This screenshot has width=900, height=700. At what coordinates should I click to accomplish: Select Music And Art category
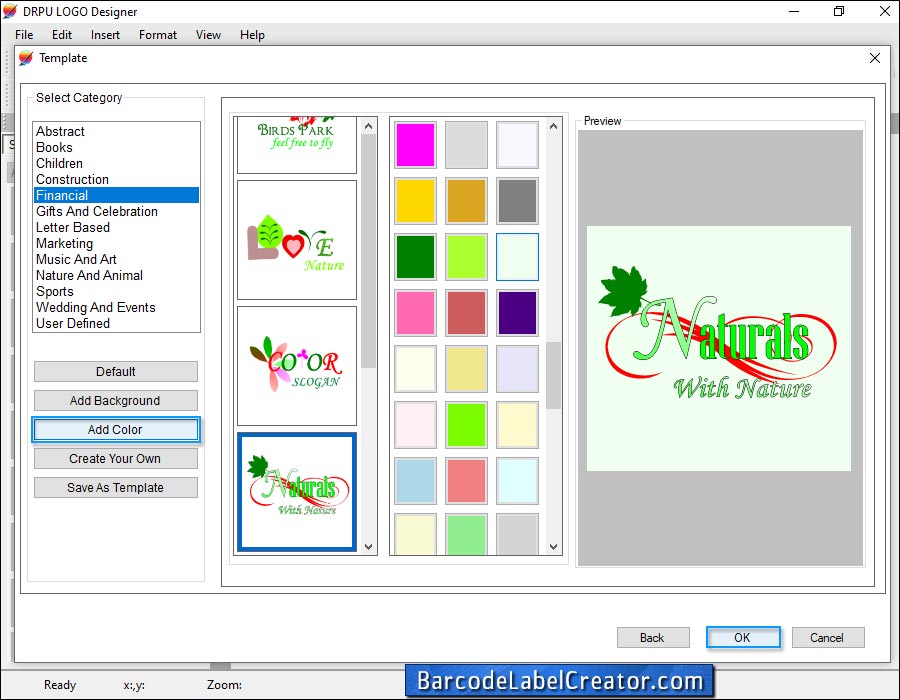tap(117, 259)
